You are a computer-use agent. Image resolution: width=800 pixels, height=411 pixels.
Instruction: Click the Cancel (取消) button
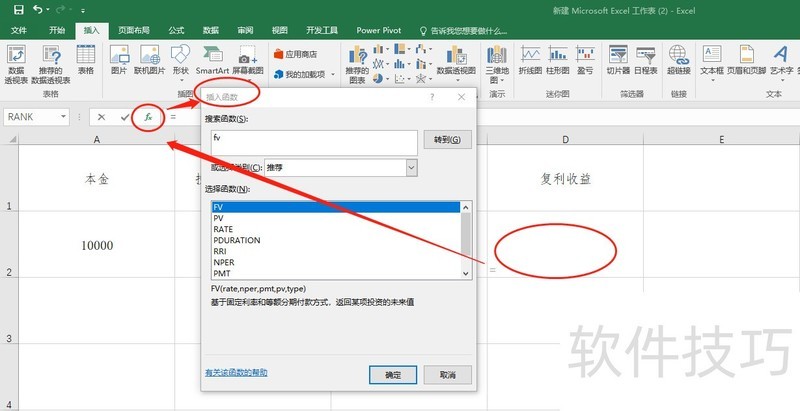coord(447,375)
